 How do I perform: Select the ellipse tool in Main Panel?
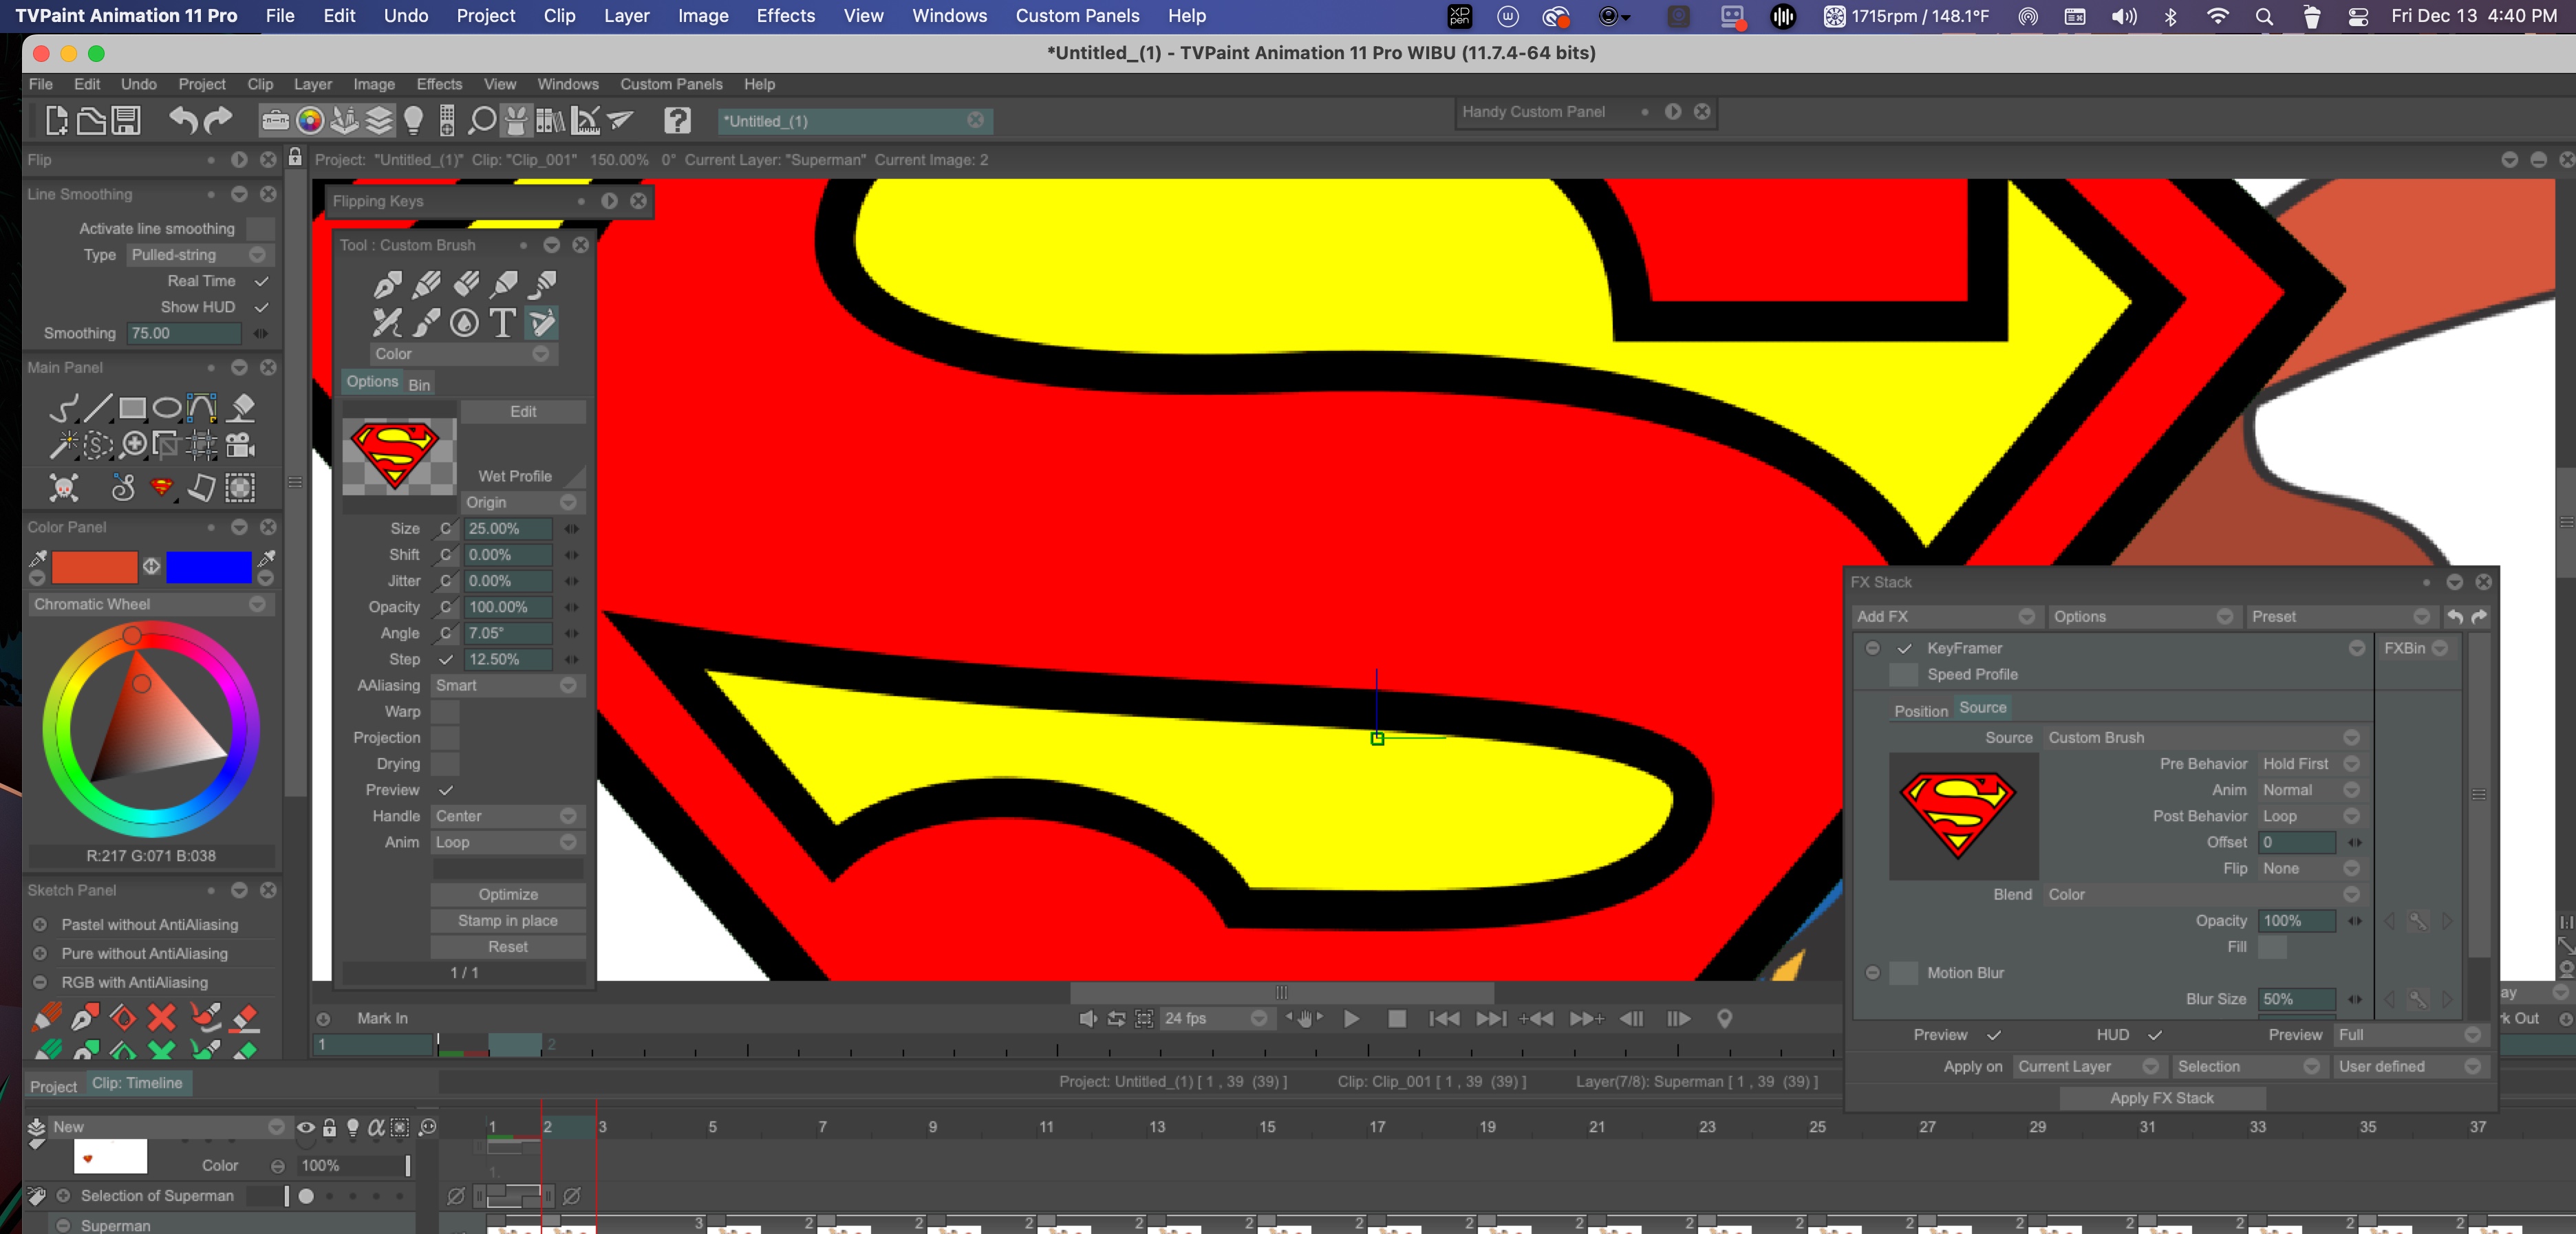coord(167,408)
